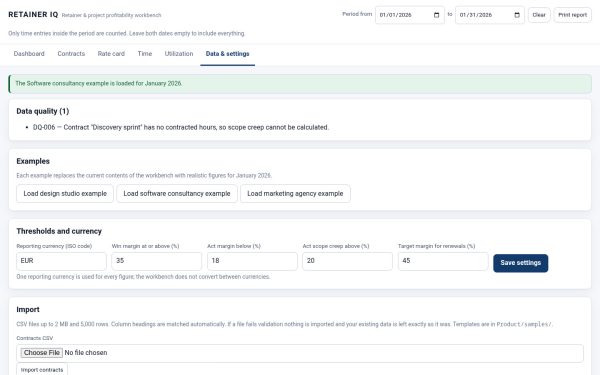
Task: Open the Contracts tab
Action: click(71, 54)
